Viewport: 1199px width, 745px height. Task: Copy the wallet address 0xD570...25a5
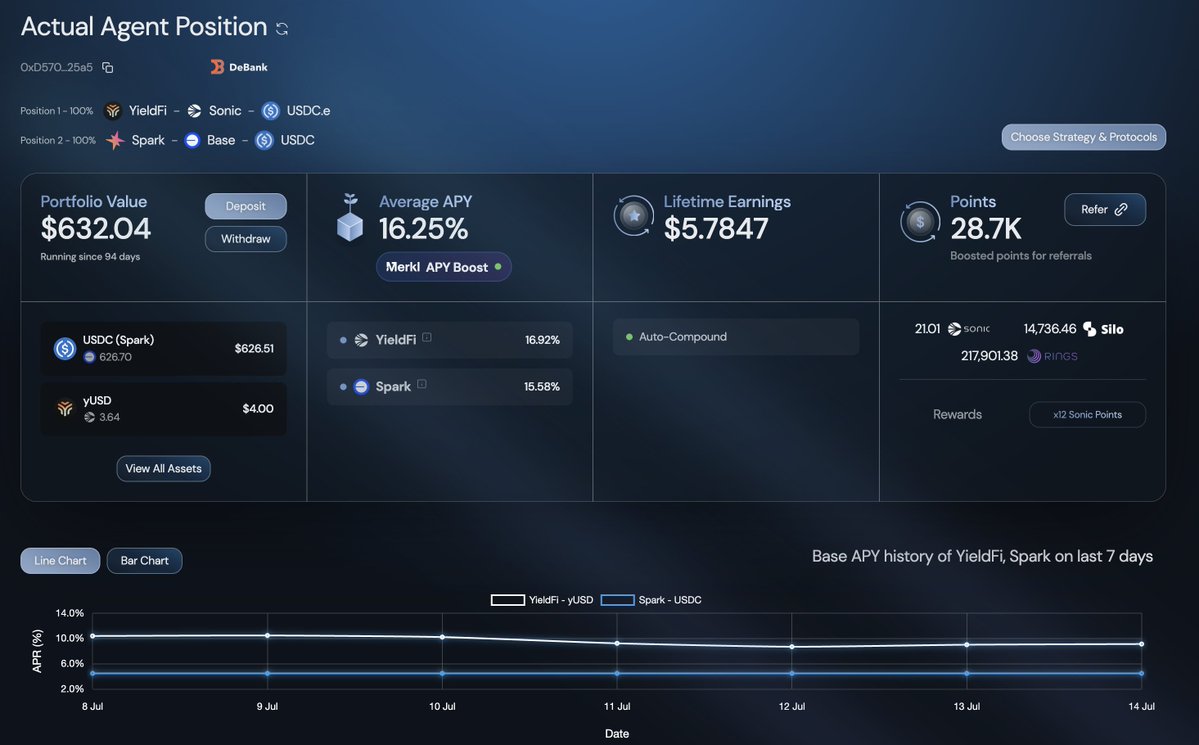[108, 67]
